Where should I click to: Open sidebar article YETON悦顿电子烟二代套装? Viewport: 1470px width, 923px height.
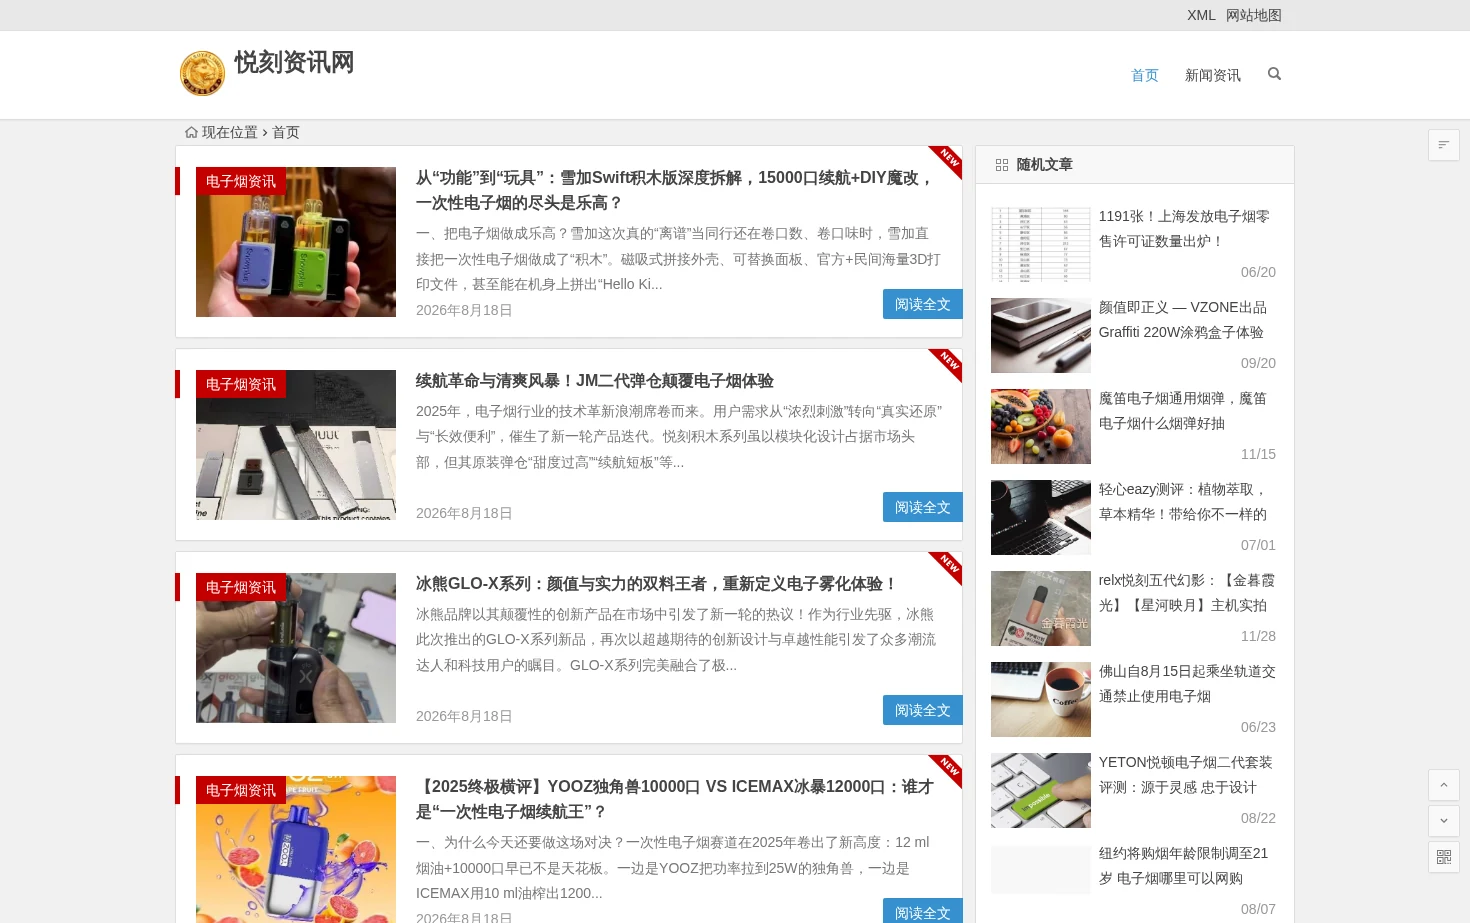pos(1186,775)
